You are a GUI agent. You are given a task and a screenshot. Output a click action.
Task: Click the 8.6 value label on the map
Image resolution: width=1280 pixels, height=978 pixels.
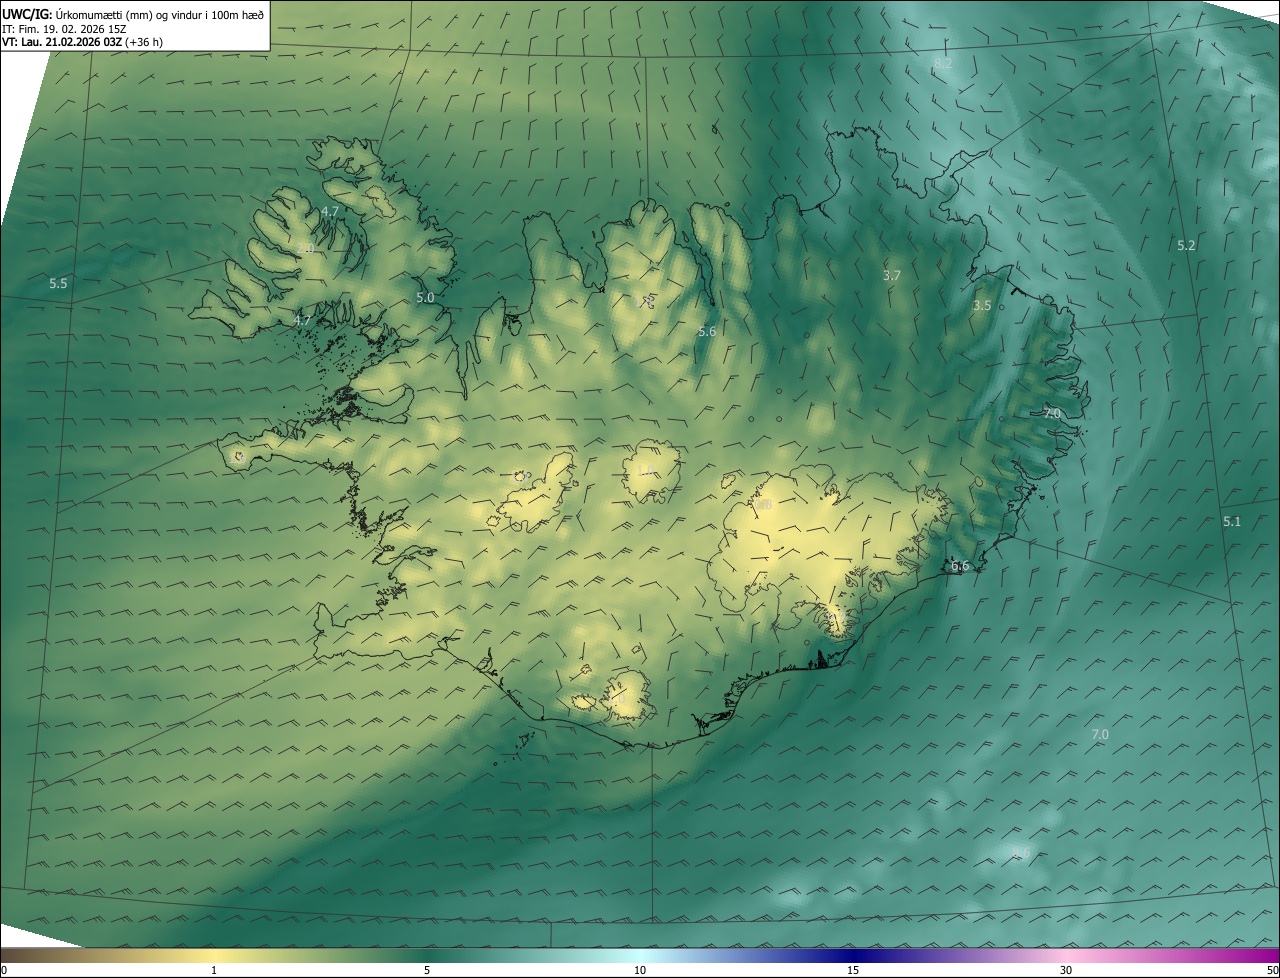(1021, 853)
